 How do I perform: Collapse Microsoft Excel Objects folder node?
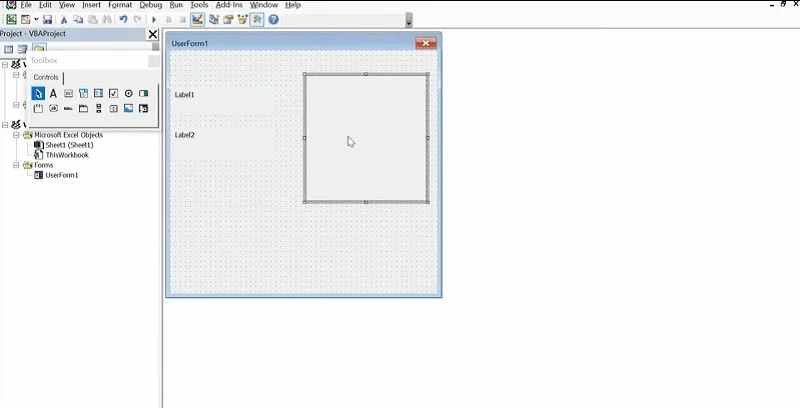point(16,135)
